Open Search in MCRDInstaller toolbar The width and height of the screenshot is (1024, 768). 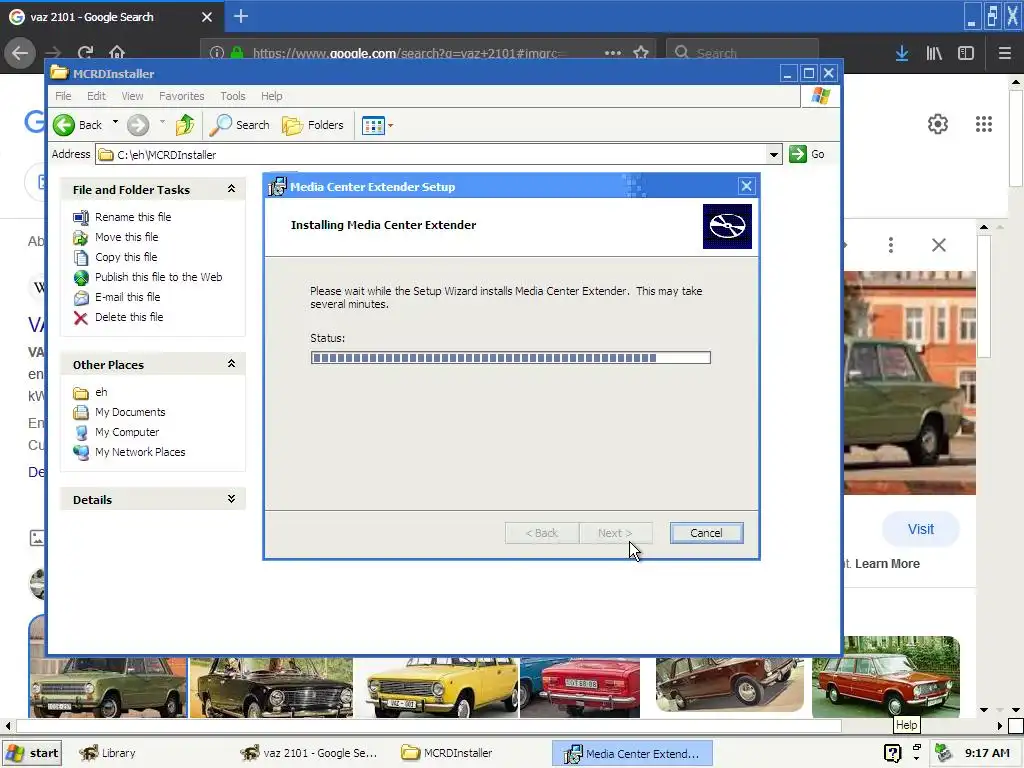tap(240, 125)
